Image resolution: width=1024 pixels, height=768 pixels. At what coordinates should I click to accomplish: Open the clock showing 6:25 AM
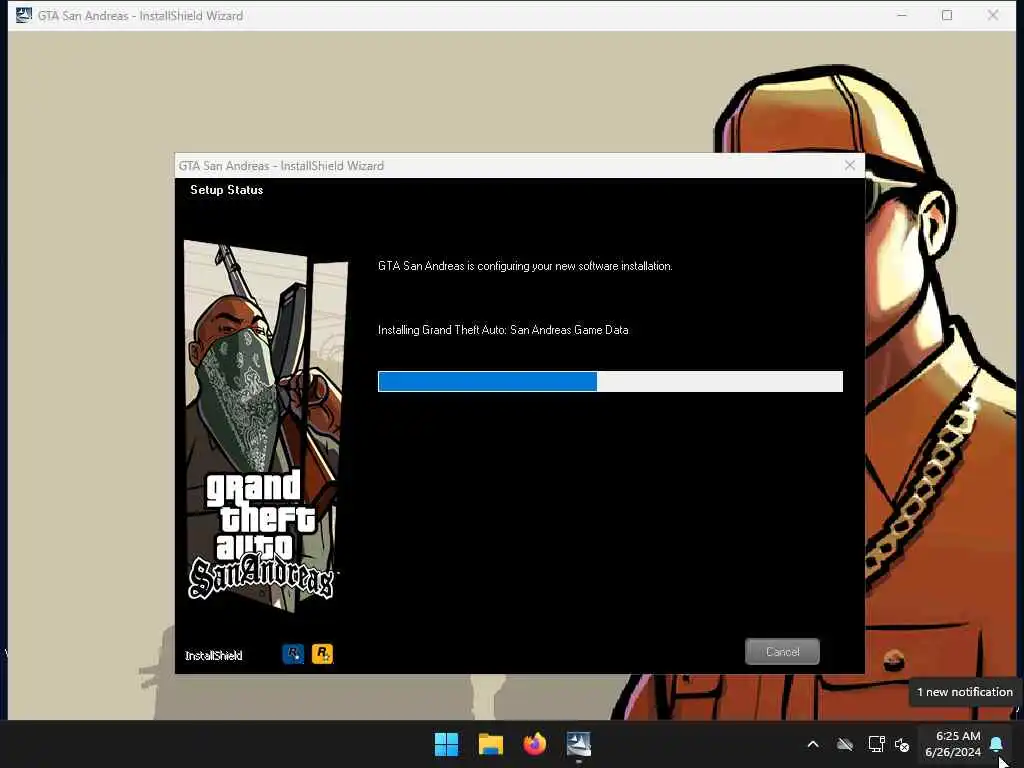click(953, 744)
